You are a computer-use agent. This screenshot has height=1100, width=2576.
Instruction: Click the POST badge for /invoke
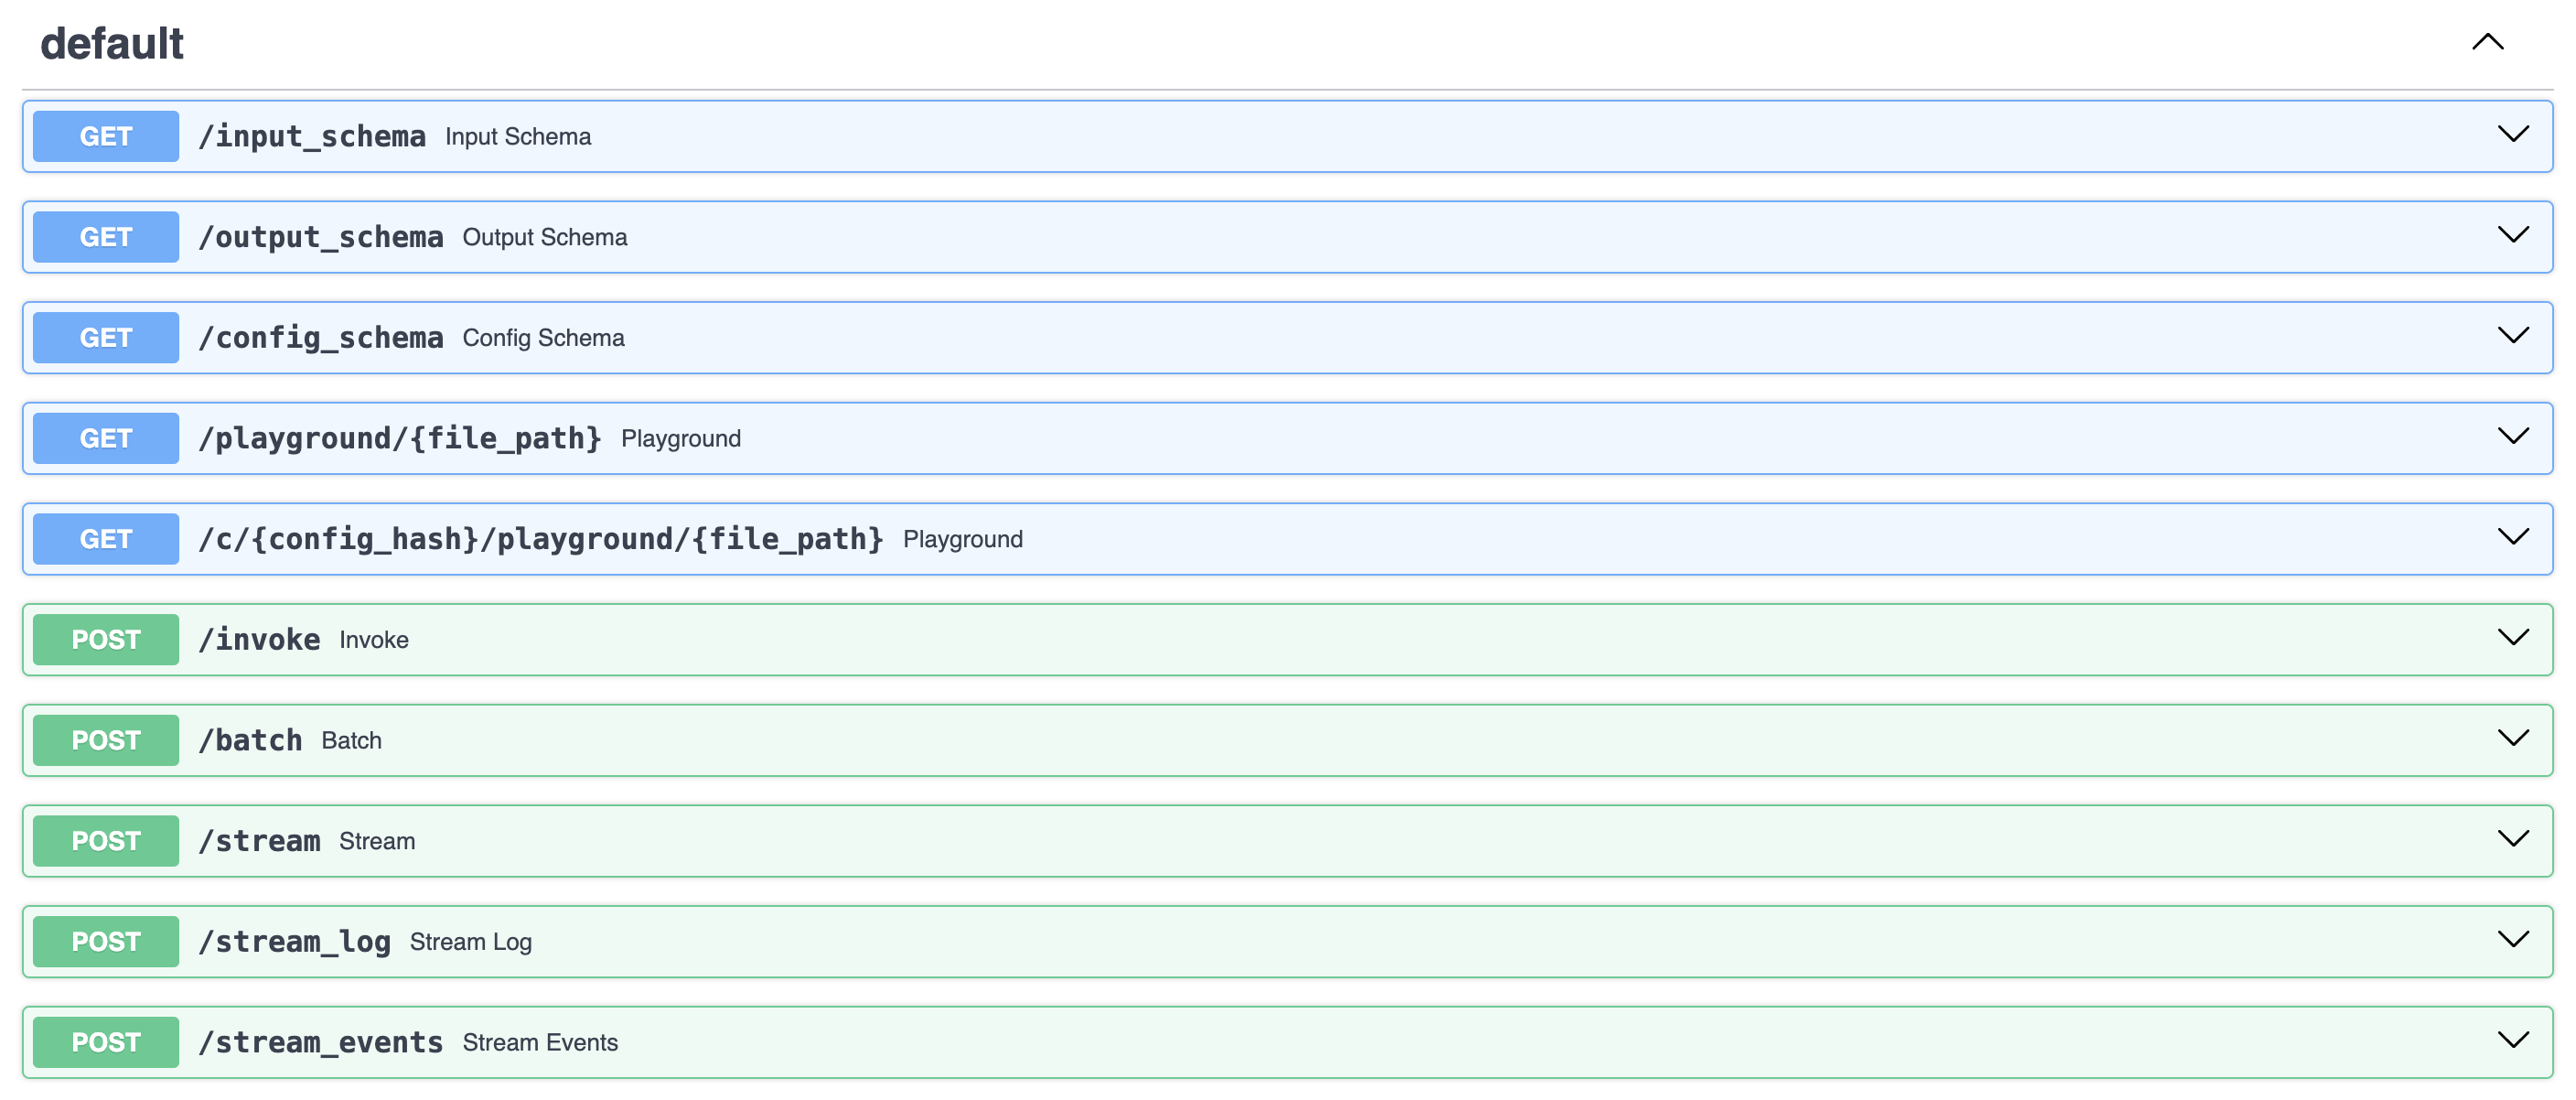coord(106,640)
